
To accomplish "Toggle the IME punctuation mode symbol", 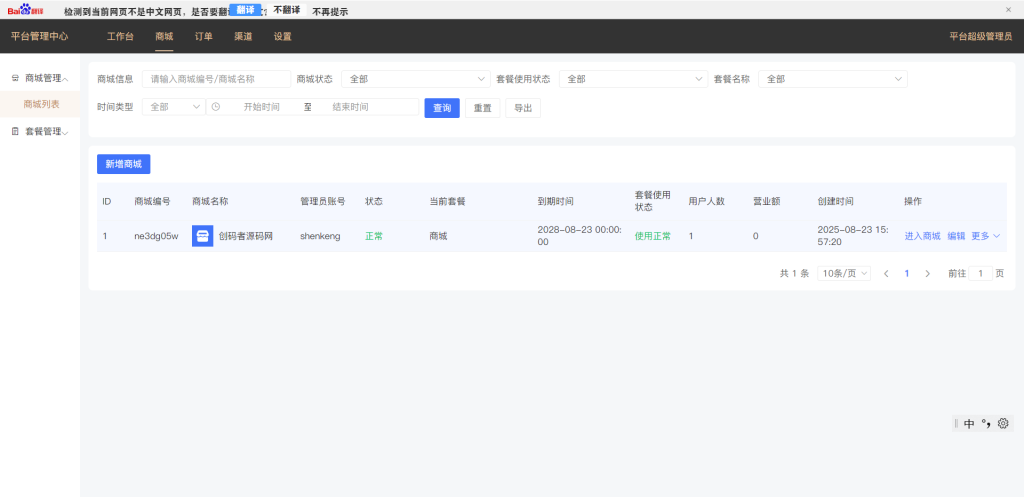I will coord(986,423).
